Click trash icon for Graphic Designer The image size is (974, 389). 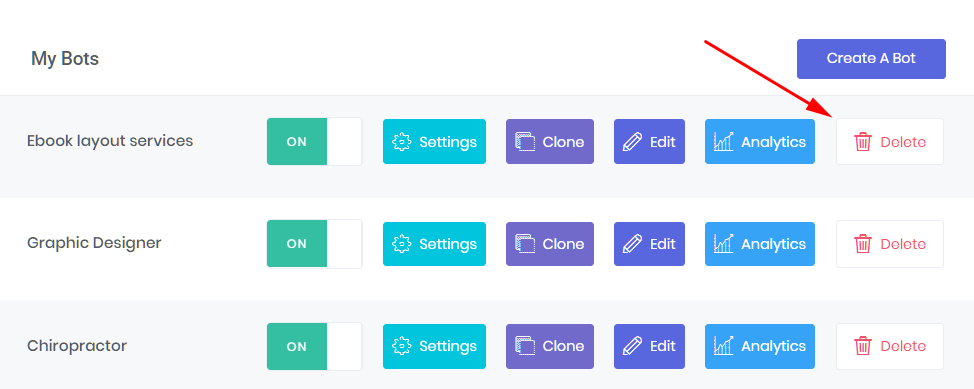[863, 244]
